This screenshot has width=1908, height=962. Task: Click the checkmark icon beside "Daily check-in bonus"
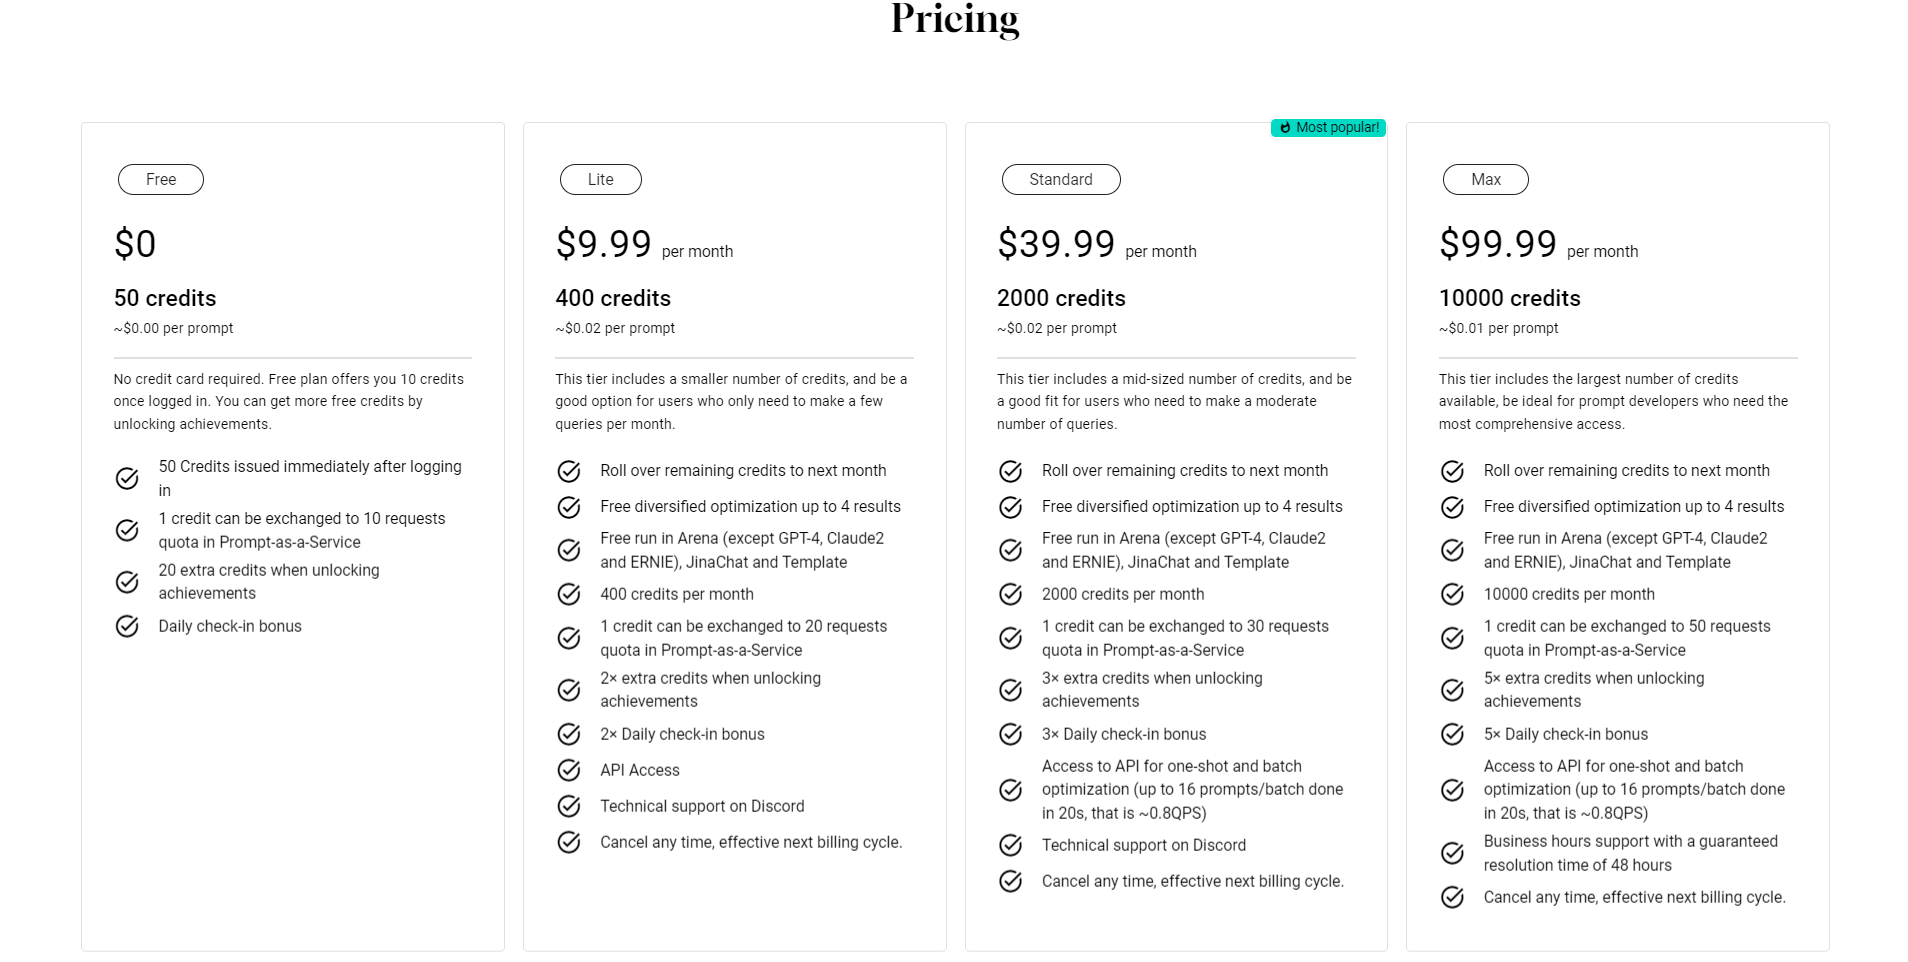(127, 626)
